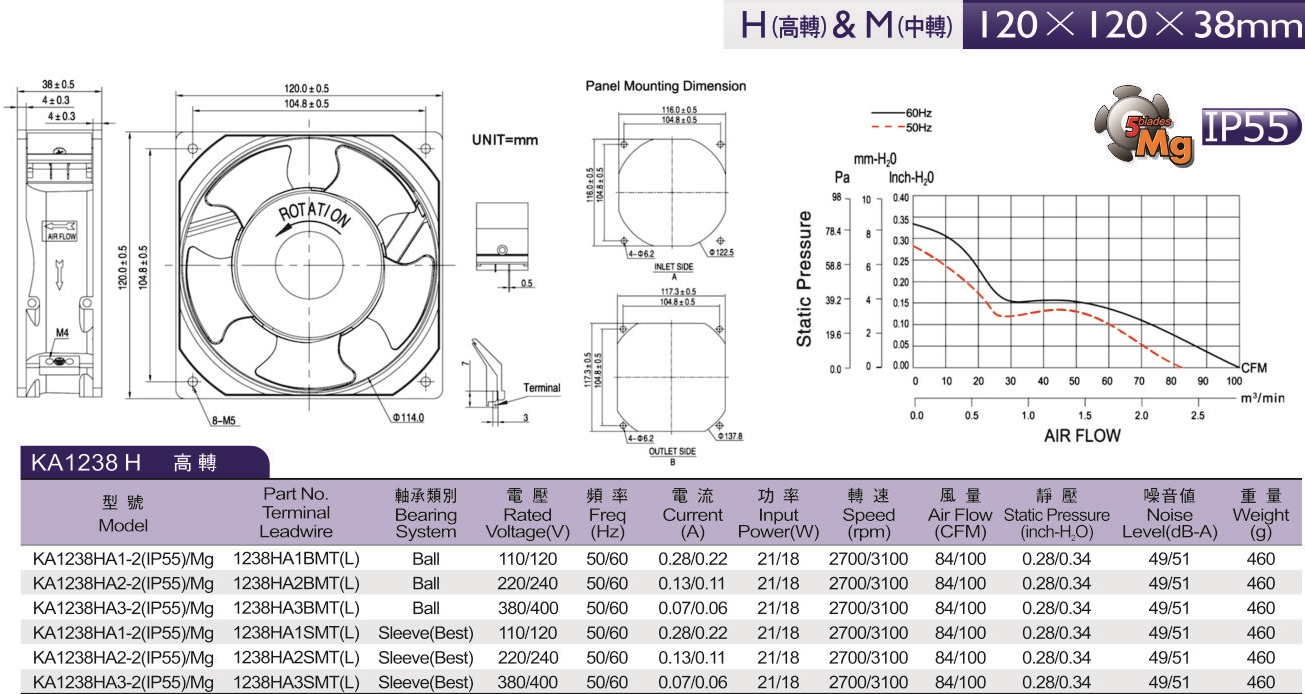Click the Static Pressure axis label
1305x694 pixels.
click(x=804, y=279)
